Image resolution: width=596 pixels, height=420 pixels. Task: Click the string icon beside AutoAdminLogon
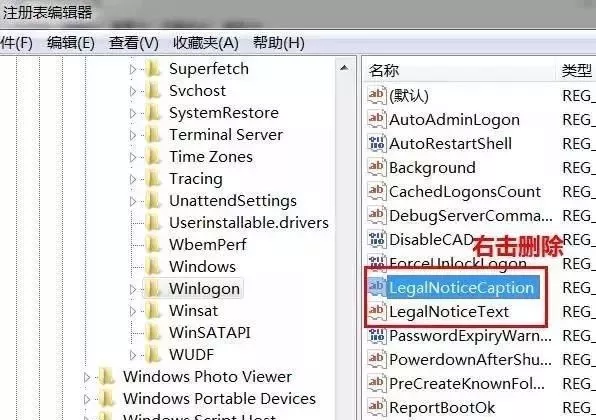(x=377, y=119)
